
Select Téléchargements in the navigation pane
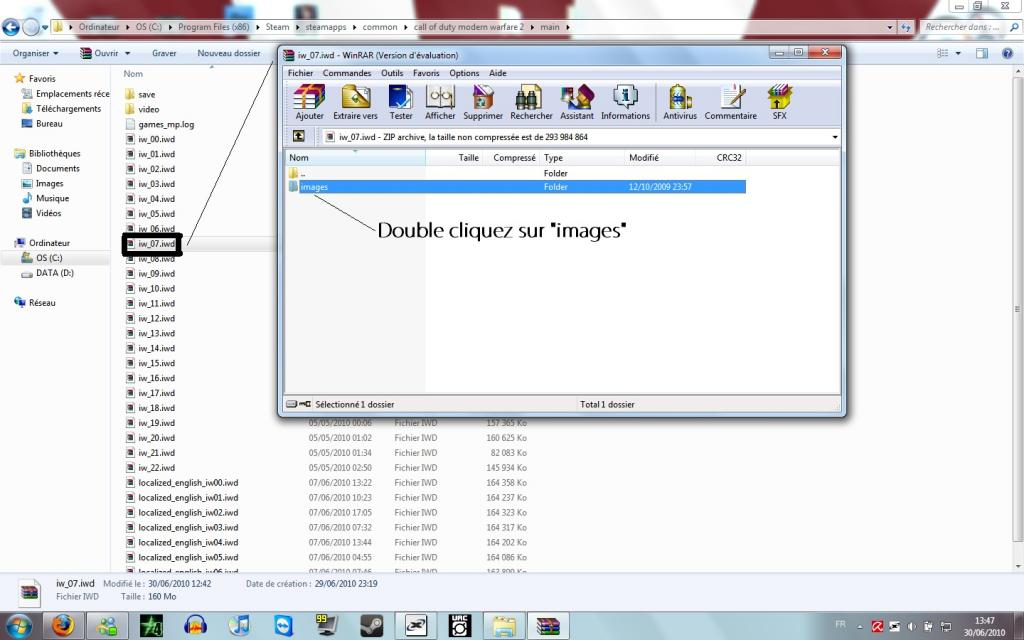(x=68, y=109)
